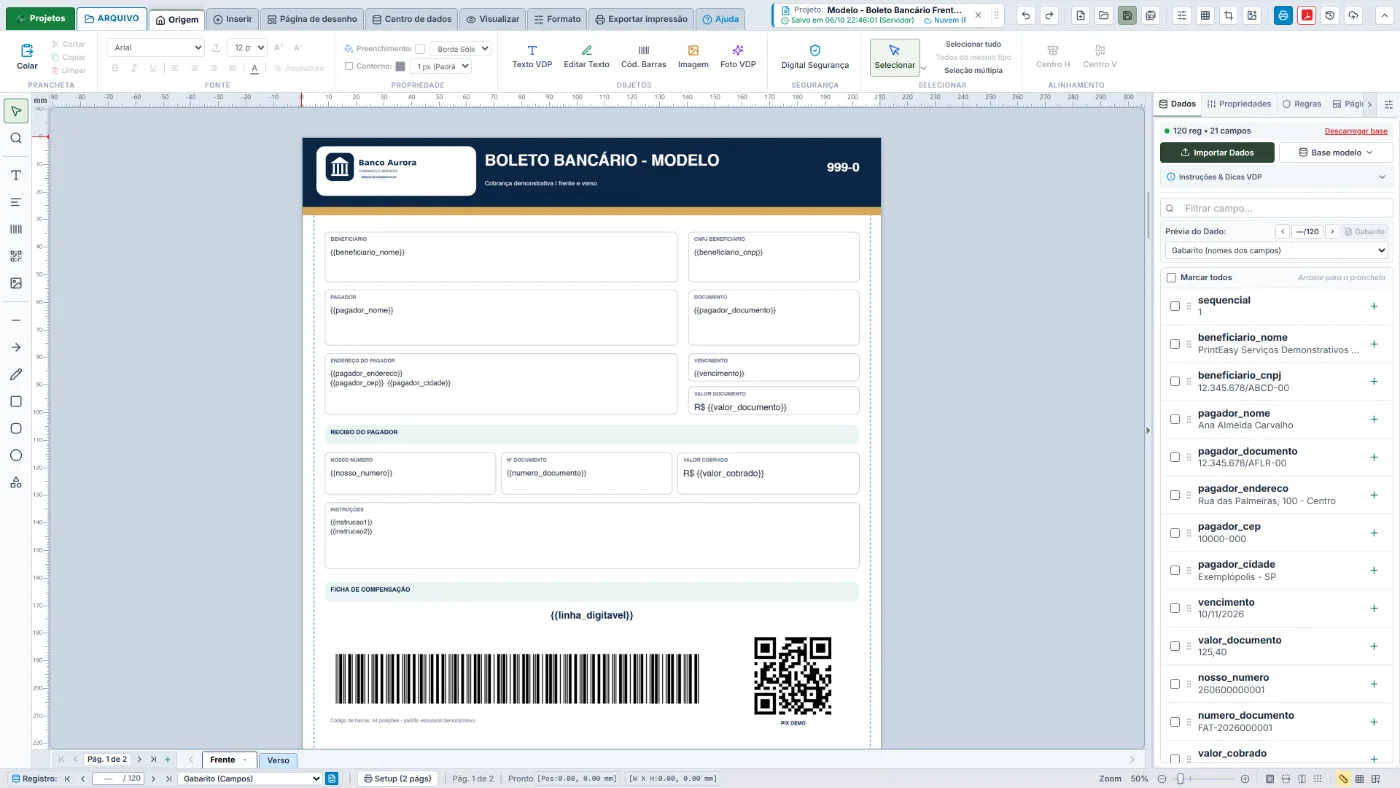
Task: Select the zoom magnifier tool in left toolbar
Action: tap(16, 138)
